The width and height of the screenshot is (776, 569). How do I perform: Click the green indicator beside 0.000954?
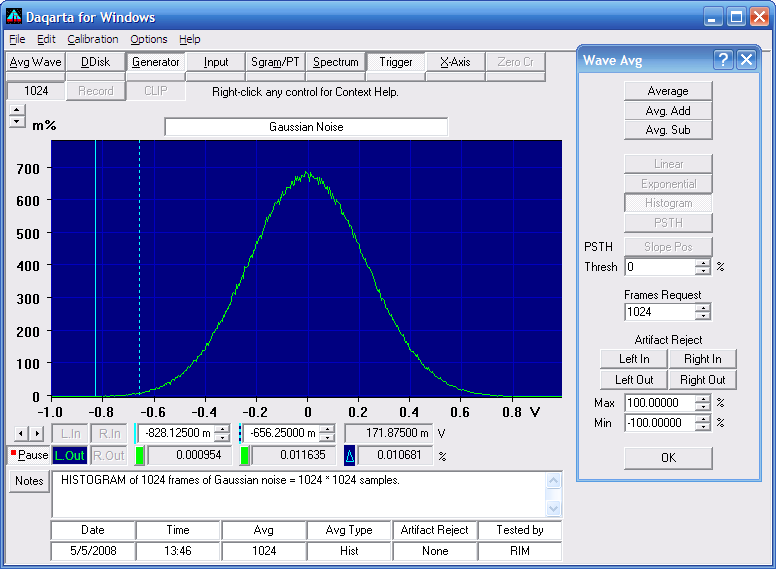[x=140, y=456]
